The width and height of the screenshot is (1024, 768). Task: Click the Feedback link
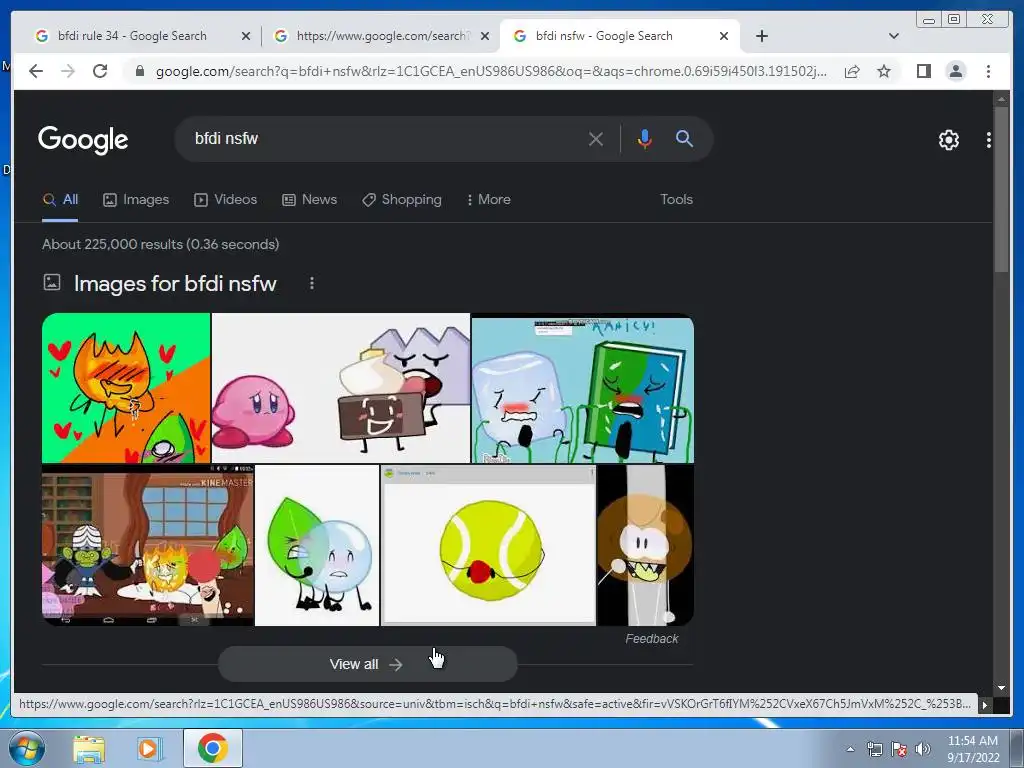[651, 639]
